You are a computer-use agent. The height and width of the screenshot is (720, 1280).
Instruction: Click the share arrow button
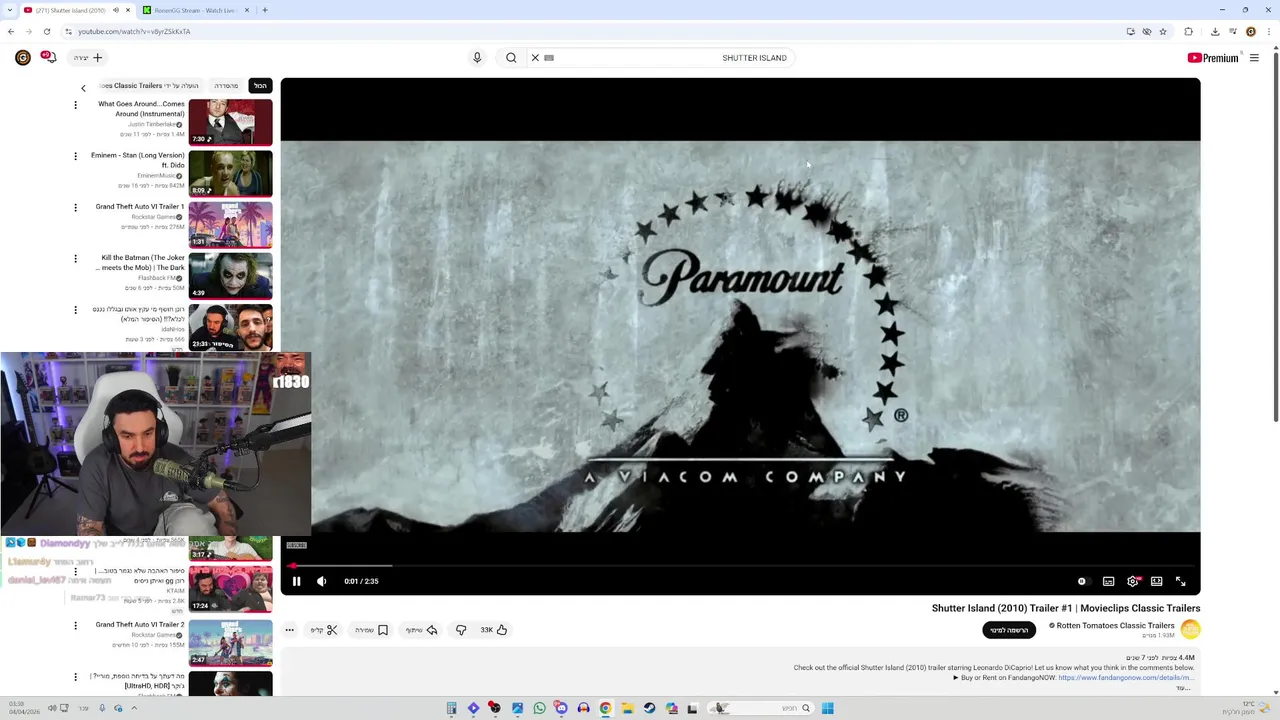[421, 630]
